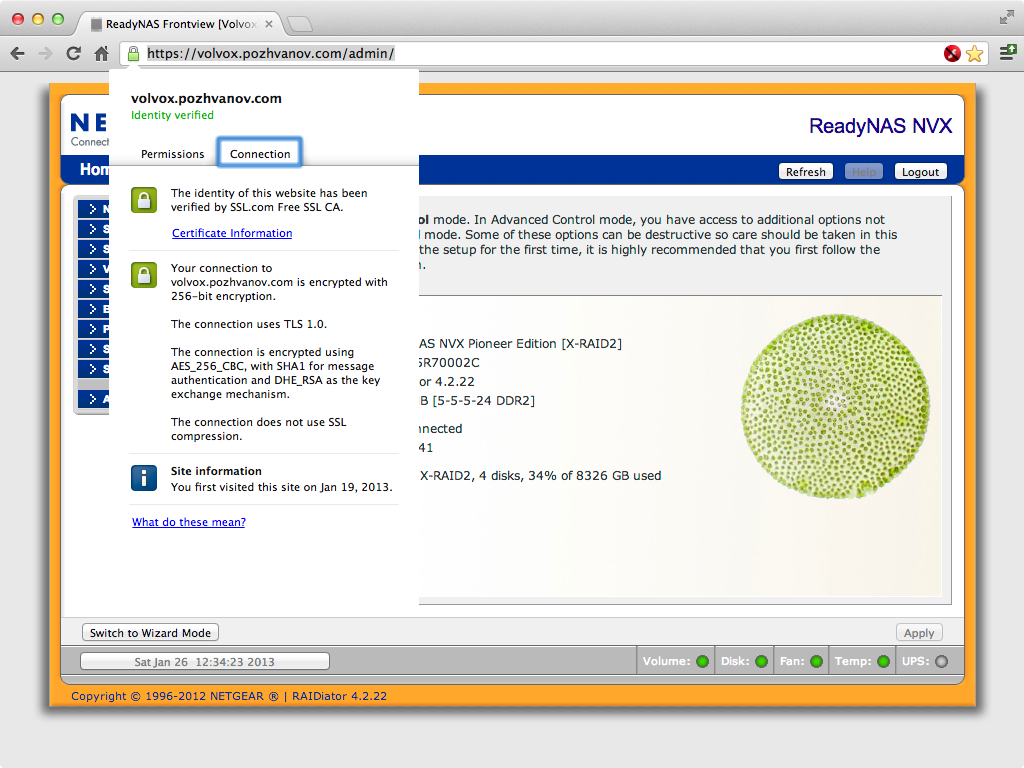
Task: Click the Refresh button in the header
Action: point(805,172)
